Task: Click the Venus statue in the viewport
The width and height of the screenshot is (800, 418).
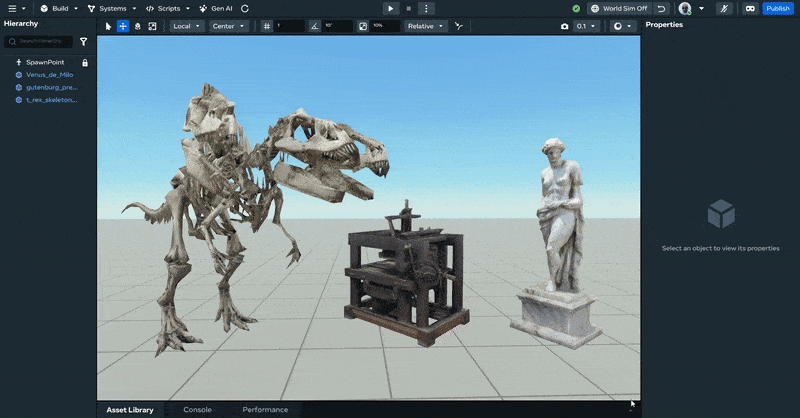Action: click(x=557, y=245)
